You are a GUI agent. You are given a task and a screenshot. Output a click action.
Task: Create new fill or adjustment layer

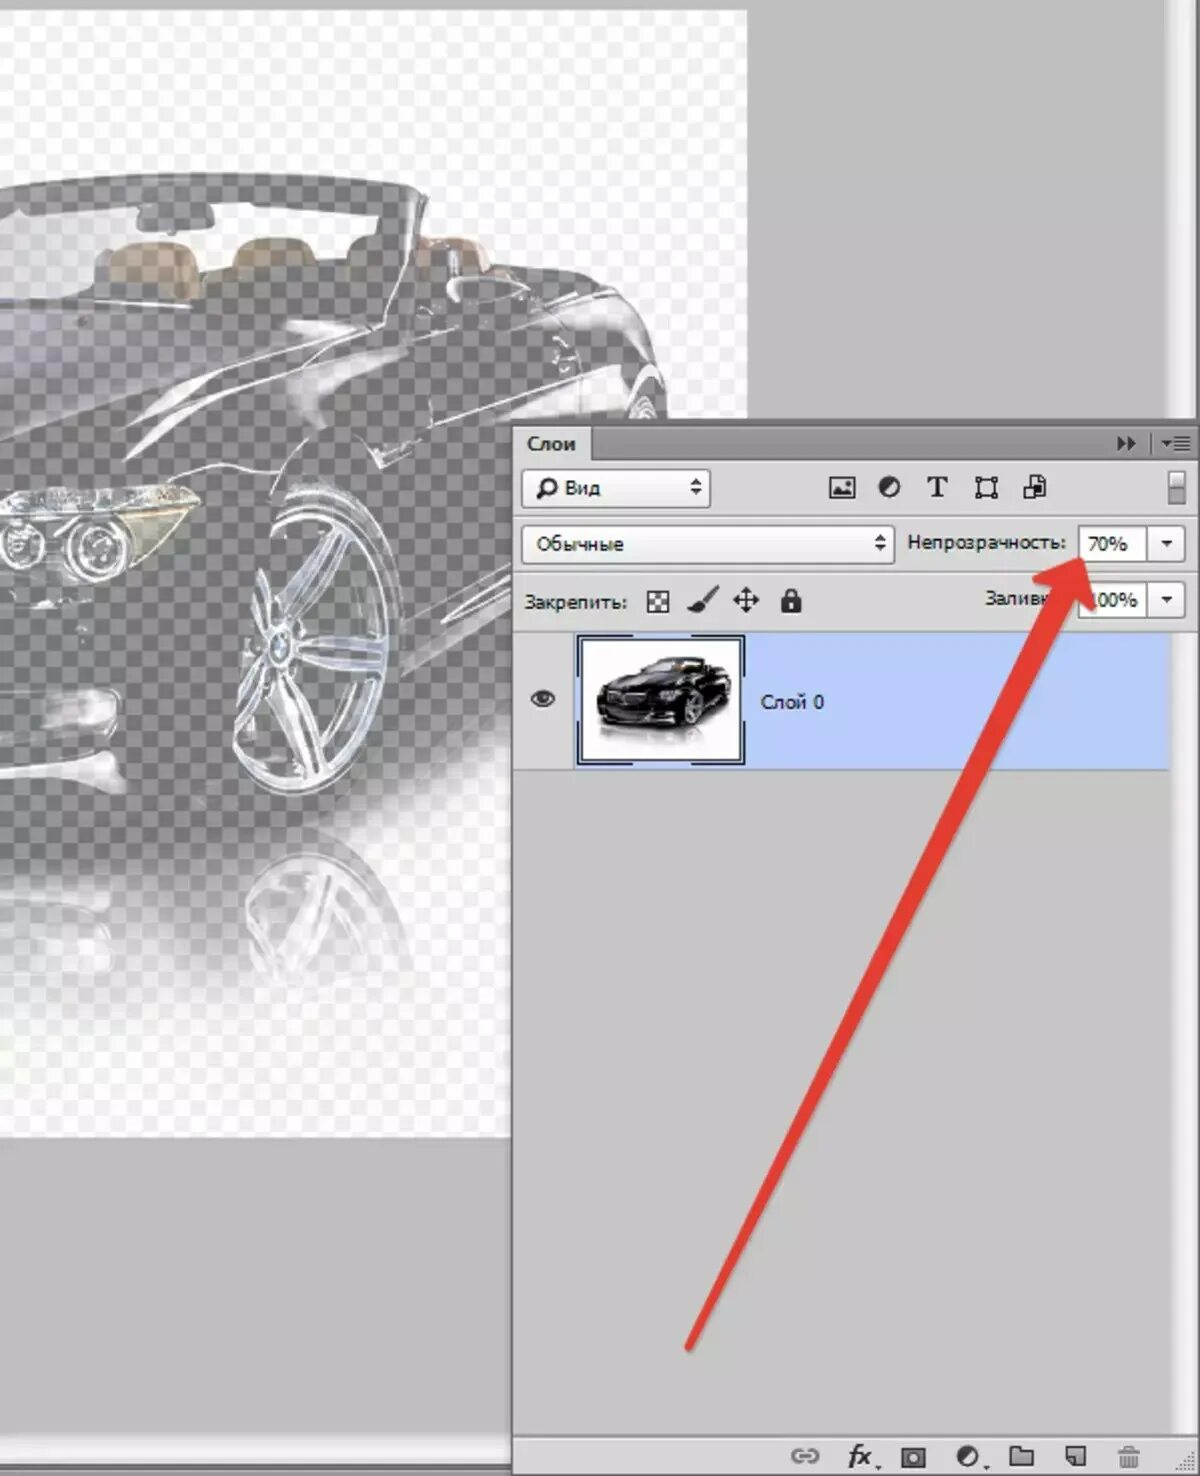click(x=968, y=1456)
